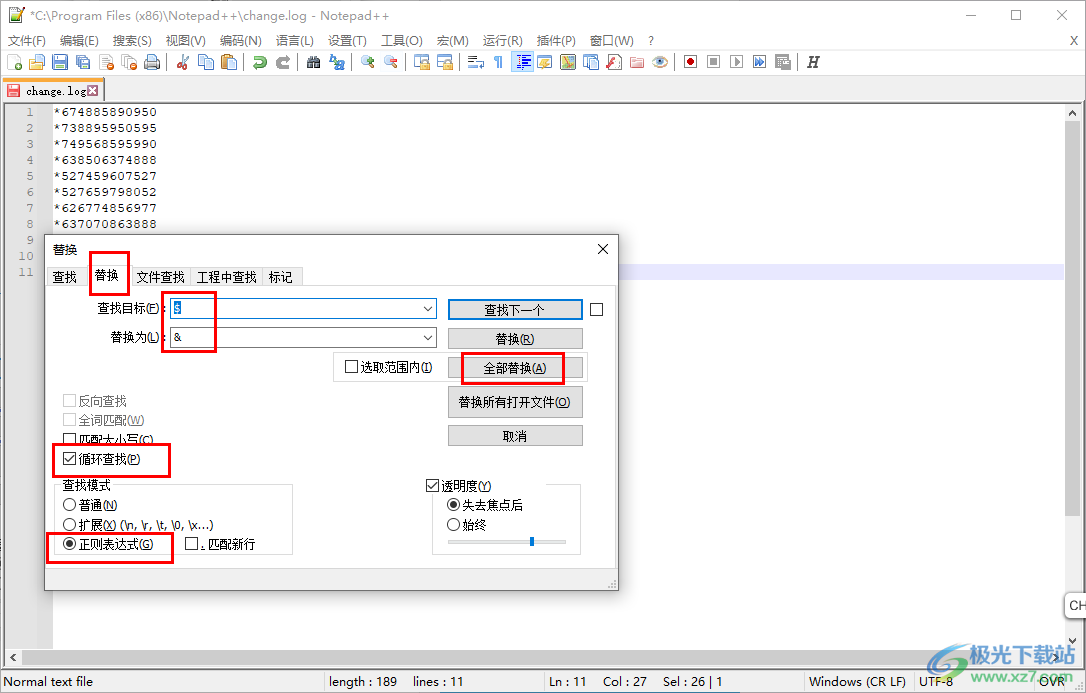
Task: Switch to the 文件查找 tab
Action: click(x=160, y=277)
